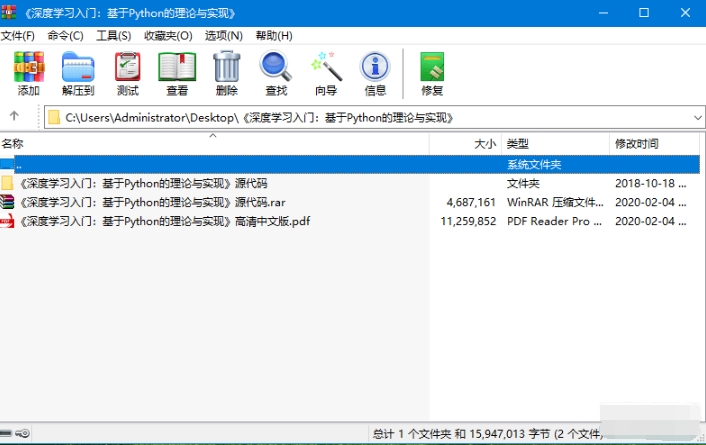Open the 文件(F) menu
Screen dimensions: 706x445
click(x=18, y=36)
